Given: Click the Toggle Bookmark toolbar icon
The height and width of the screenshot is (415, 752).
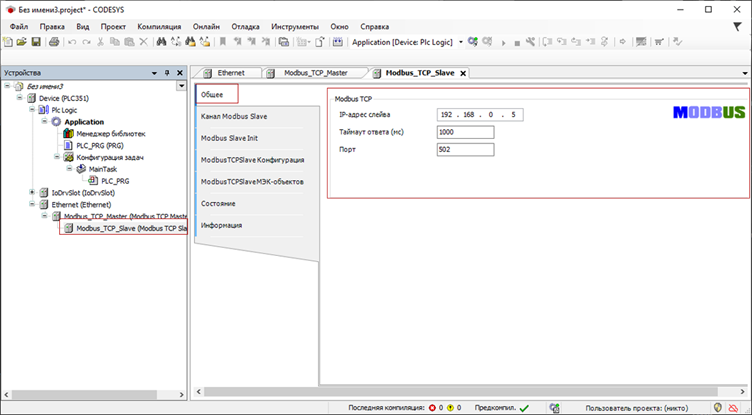Looking at the screenshot, I should (x=223, y=42).
